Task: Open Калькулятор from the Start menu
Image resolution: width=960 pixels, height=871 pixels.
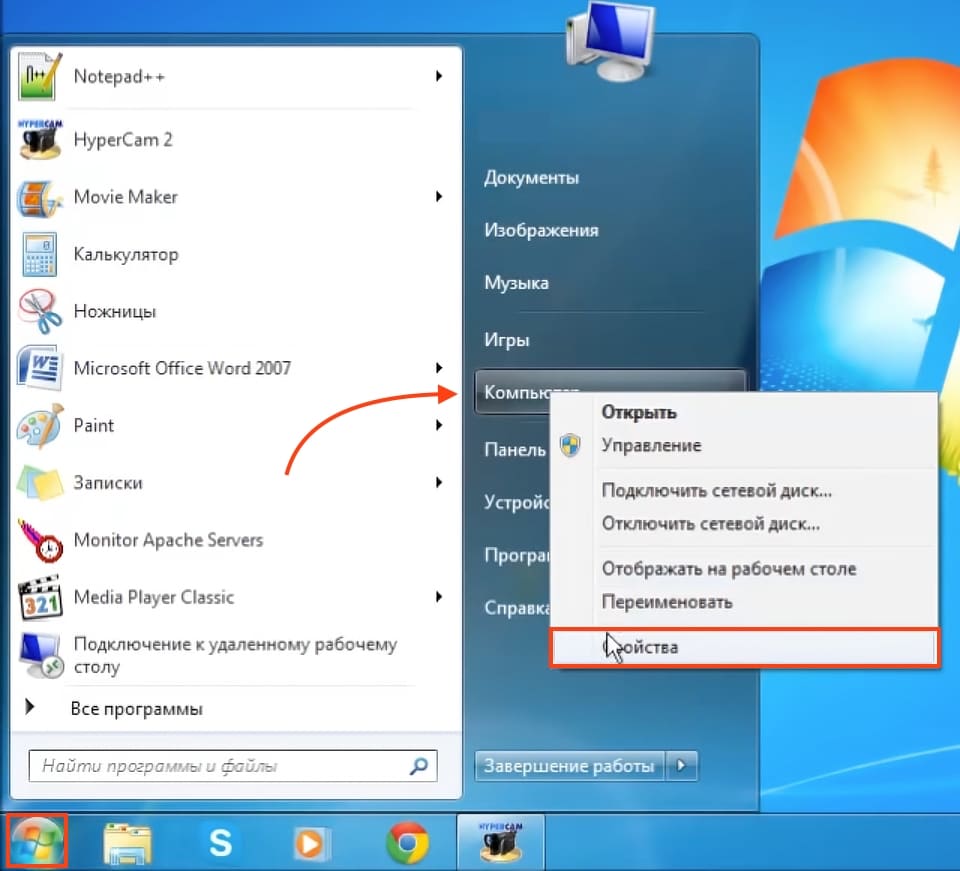Action: pyautogui.click(x=125, y=255)
